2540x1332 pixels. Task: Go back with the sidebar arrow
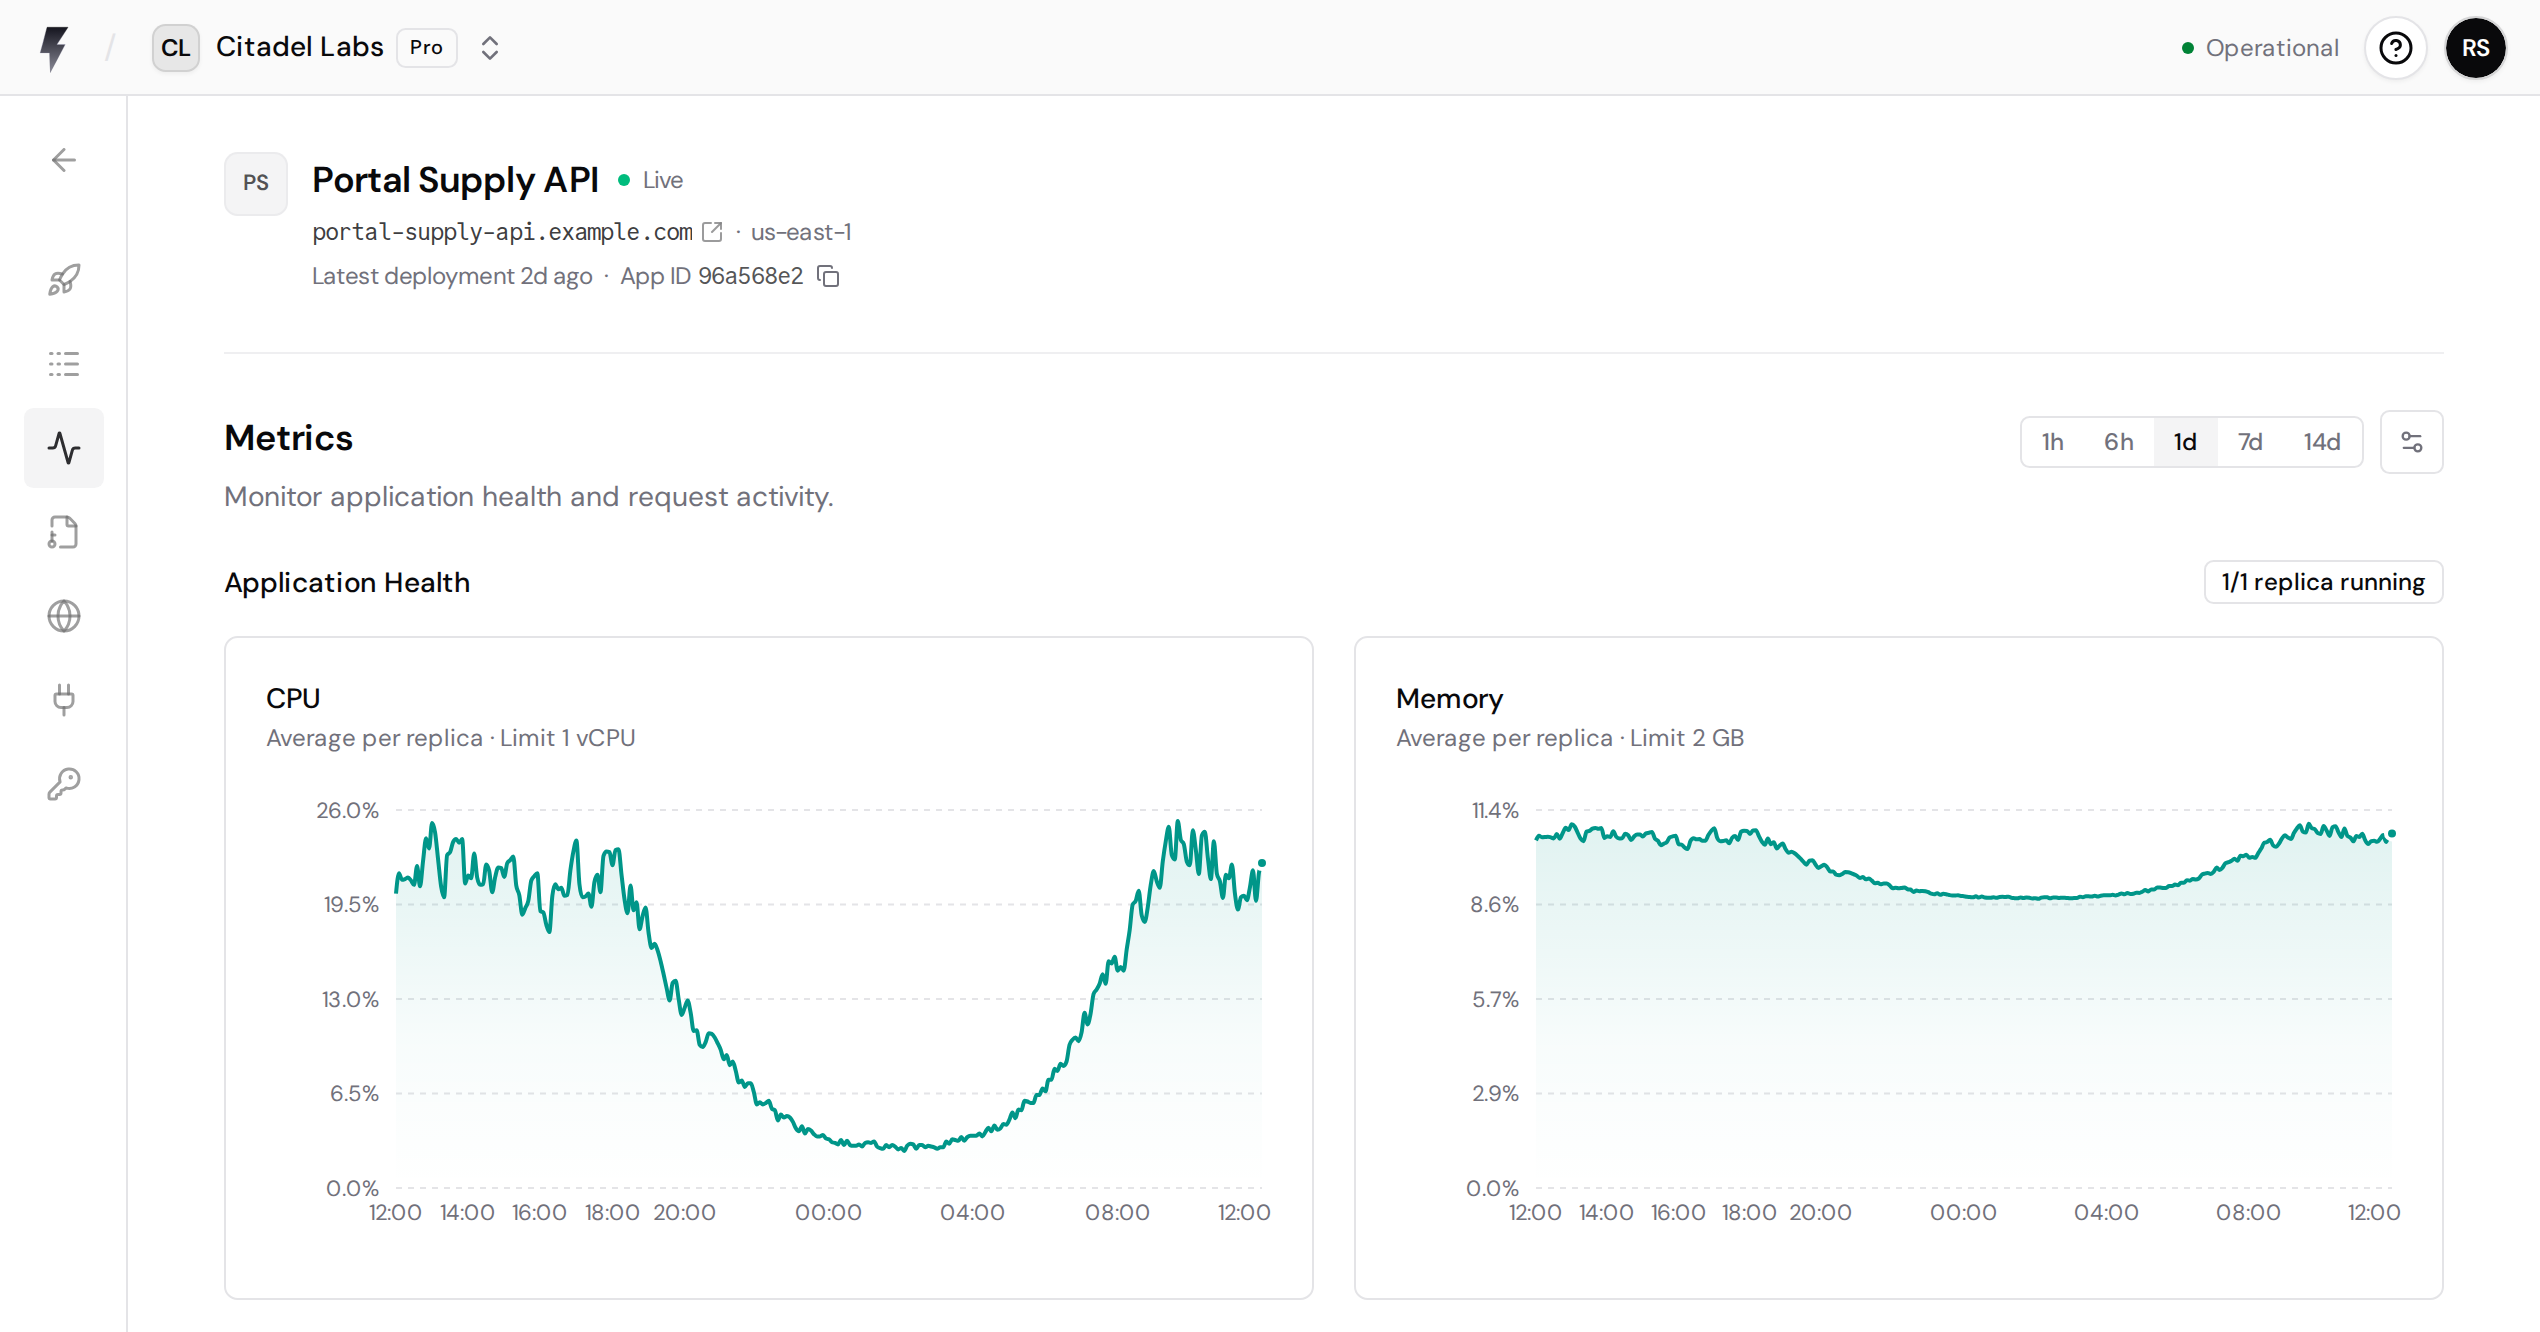(64, 160)
